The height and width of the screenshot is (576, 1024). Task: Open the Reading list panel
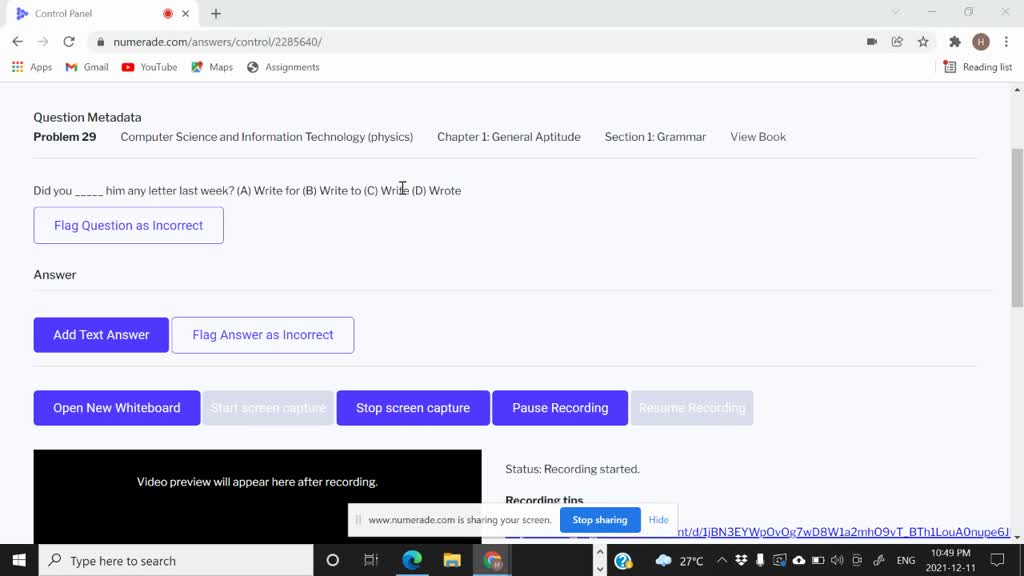(978, 67)
